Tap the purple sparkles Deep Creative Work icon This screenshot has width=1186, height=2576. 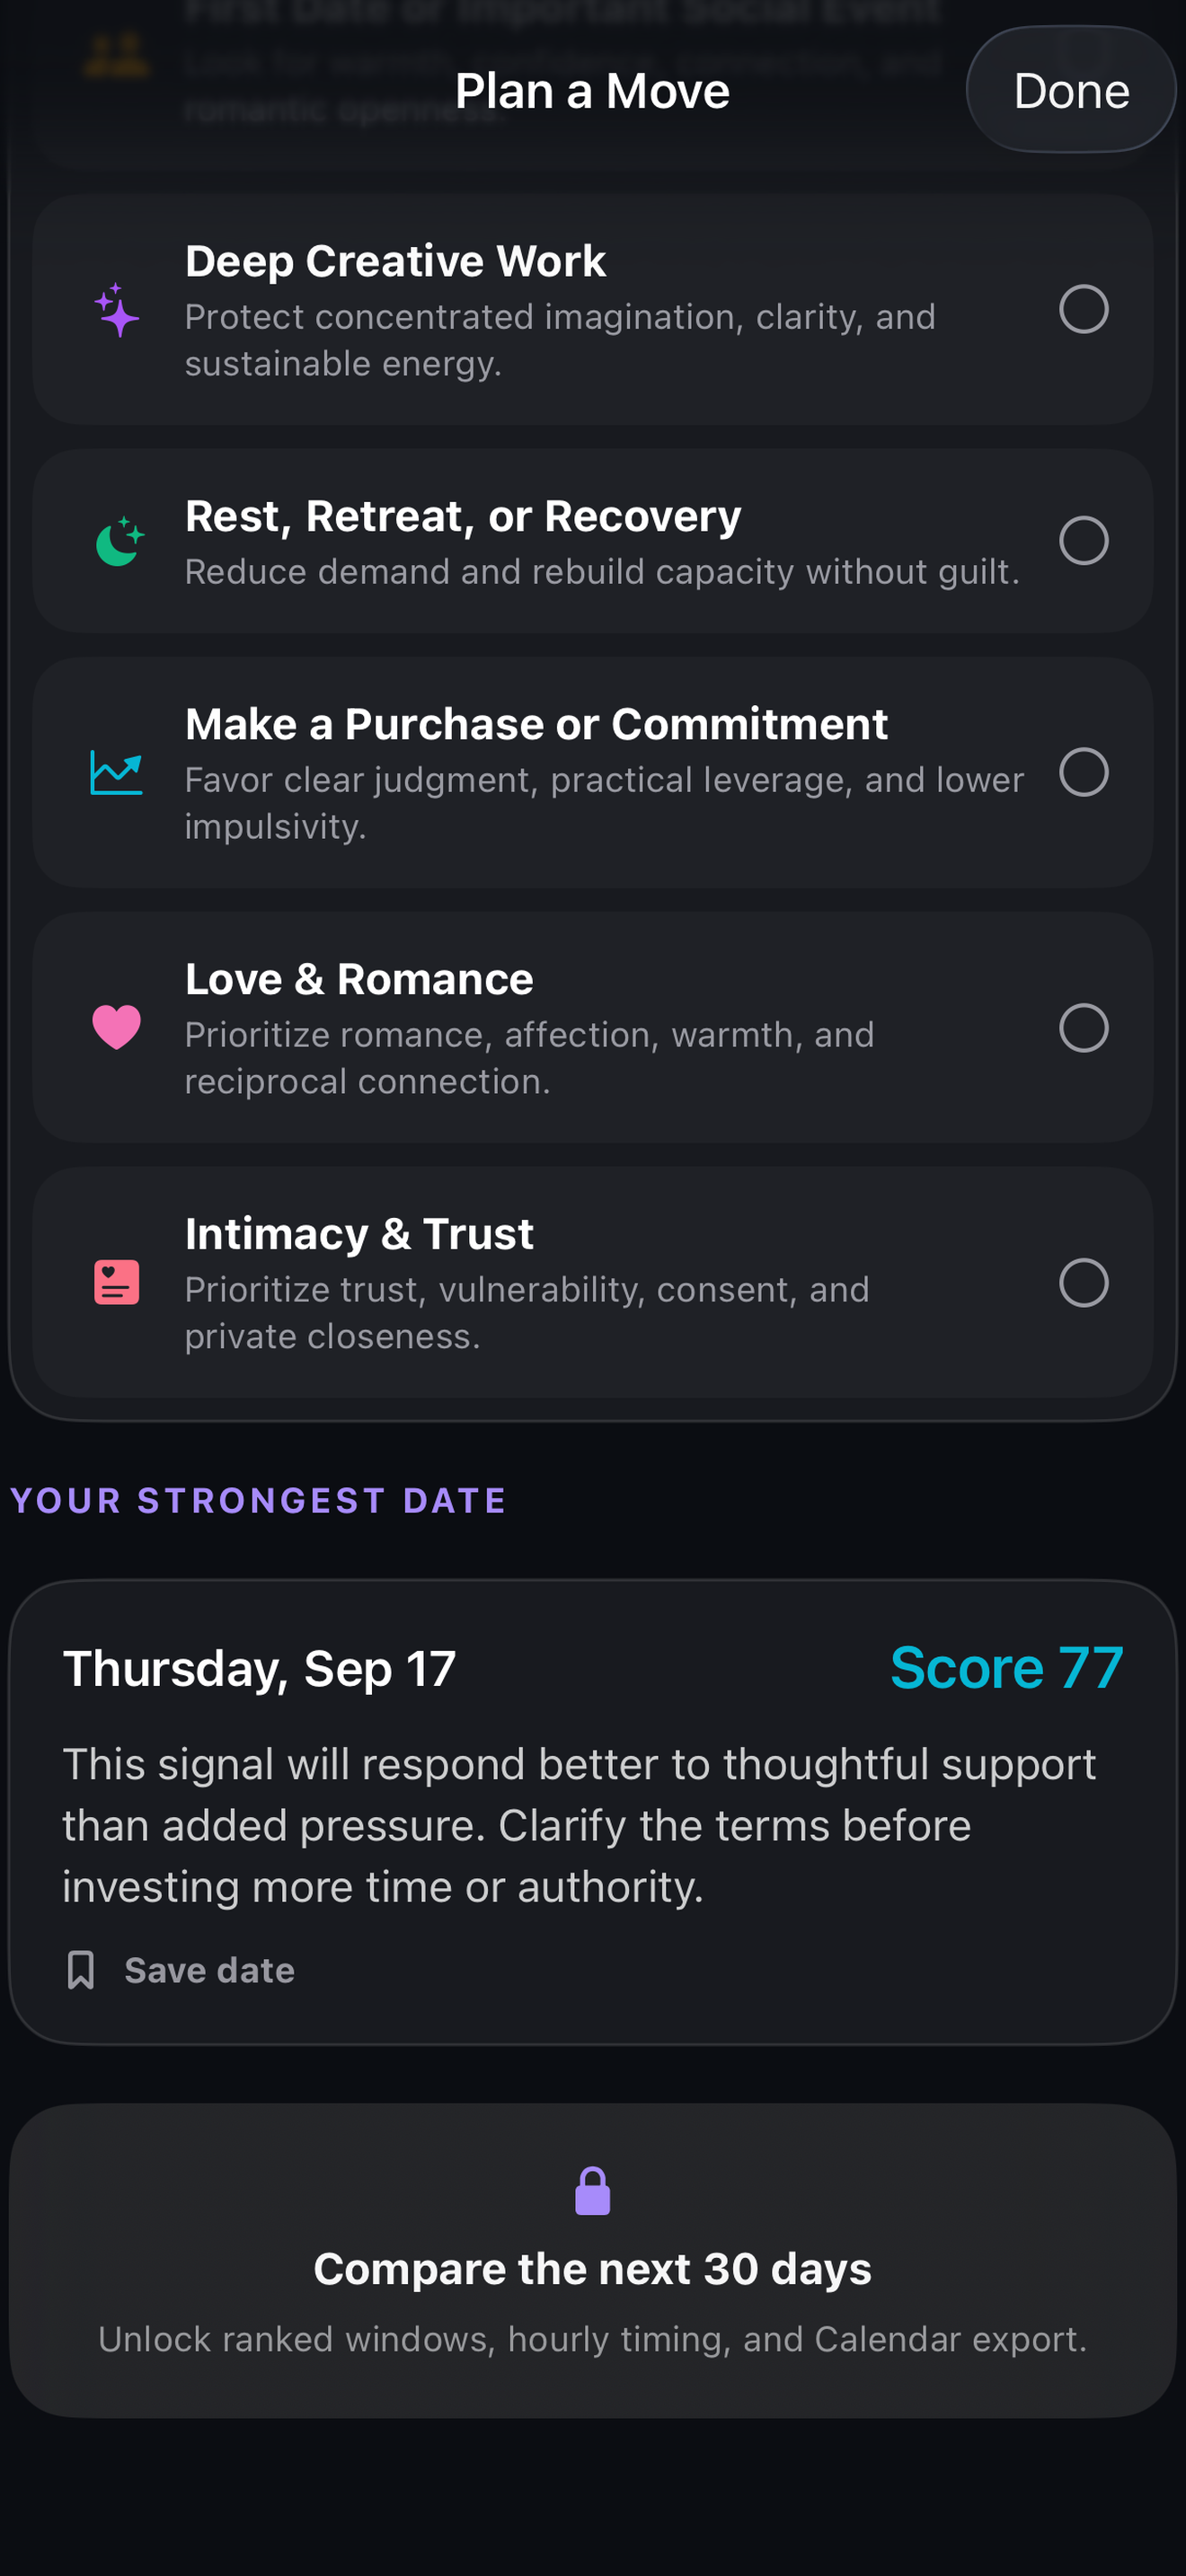[117, 310]
